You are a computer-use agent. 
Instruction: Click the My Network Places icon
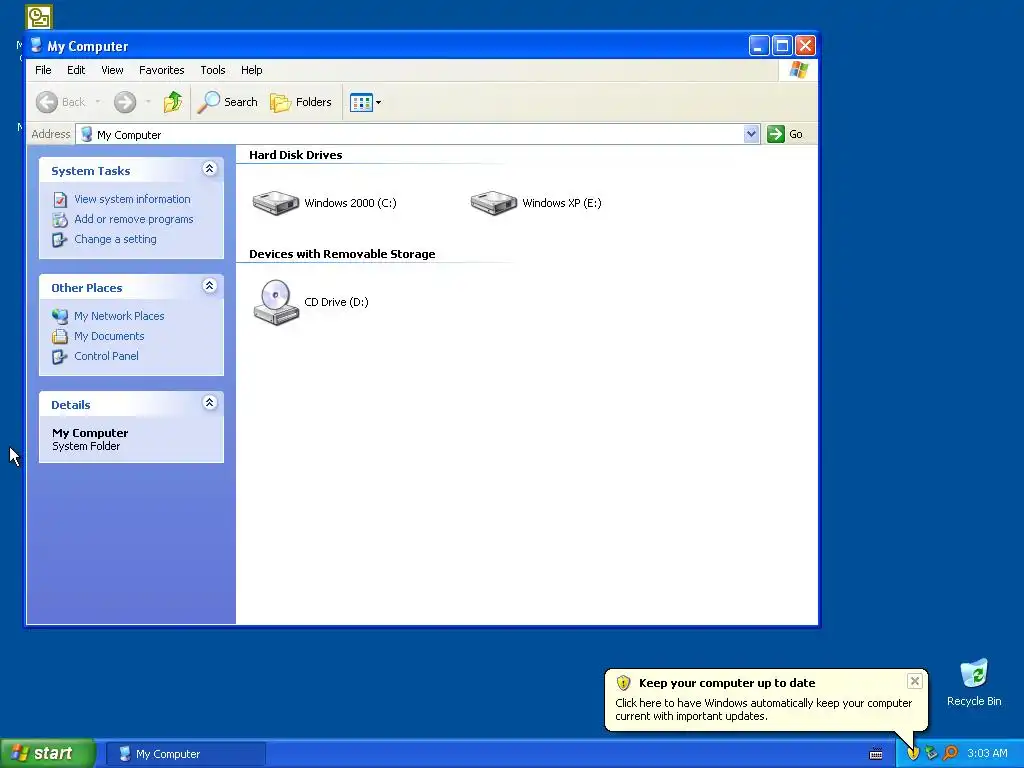60,316
